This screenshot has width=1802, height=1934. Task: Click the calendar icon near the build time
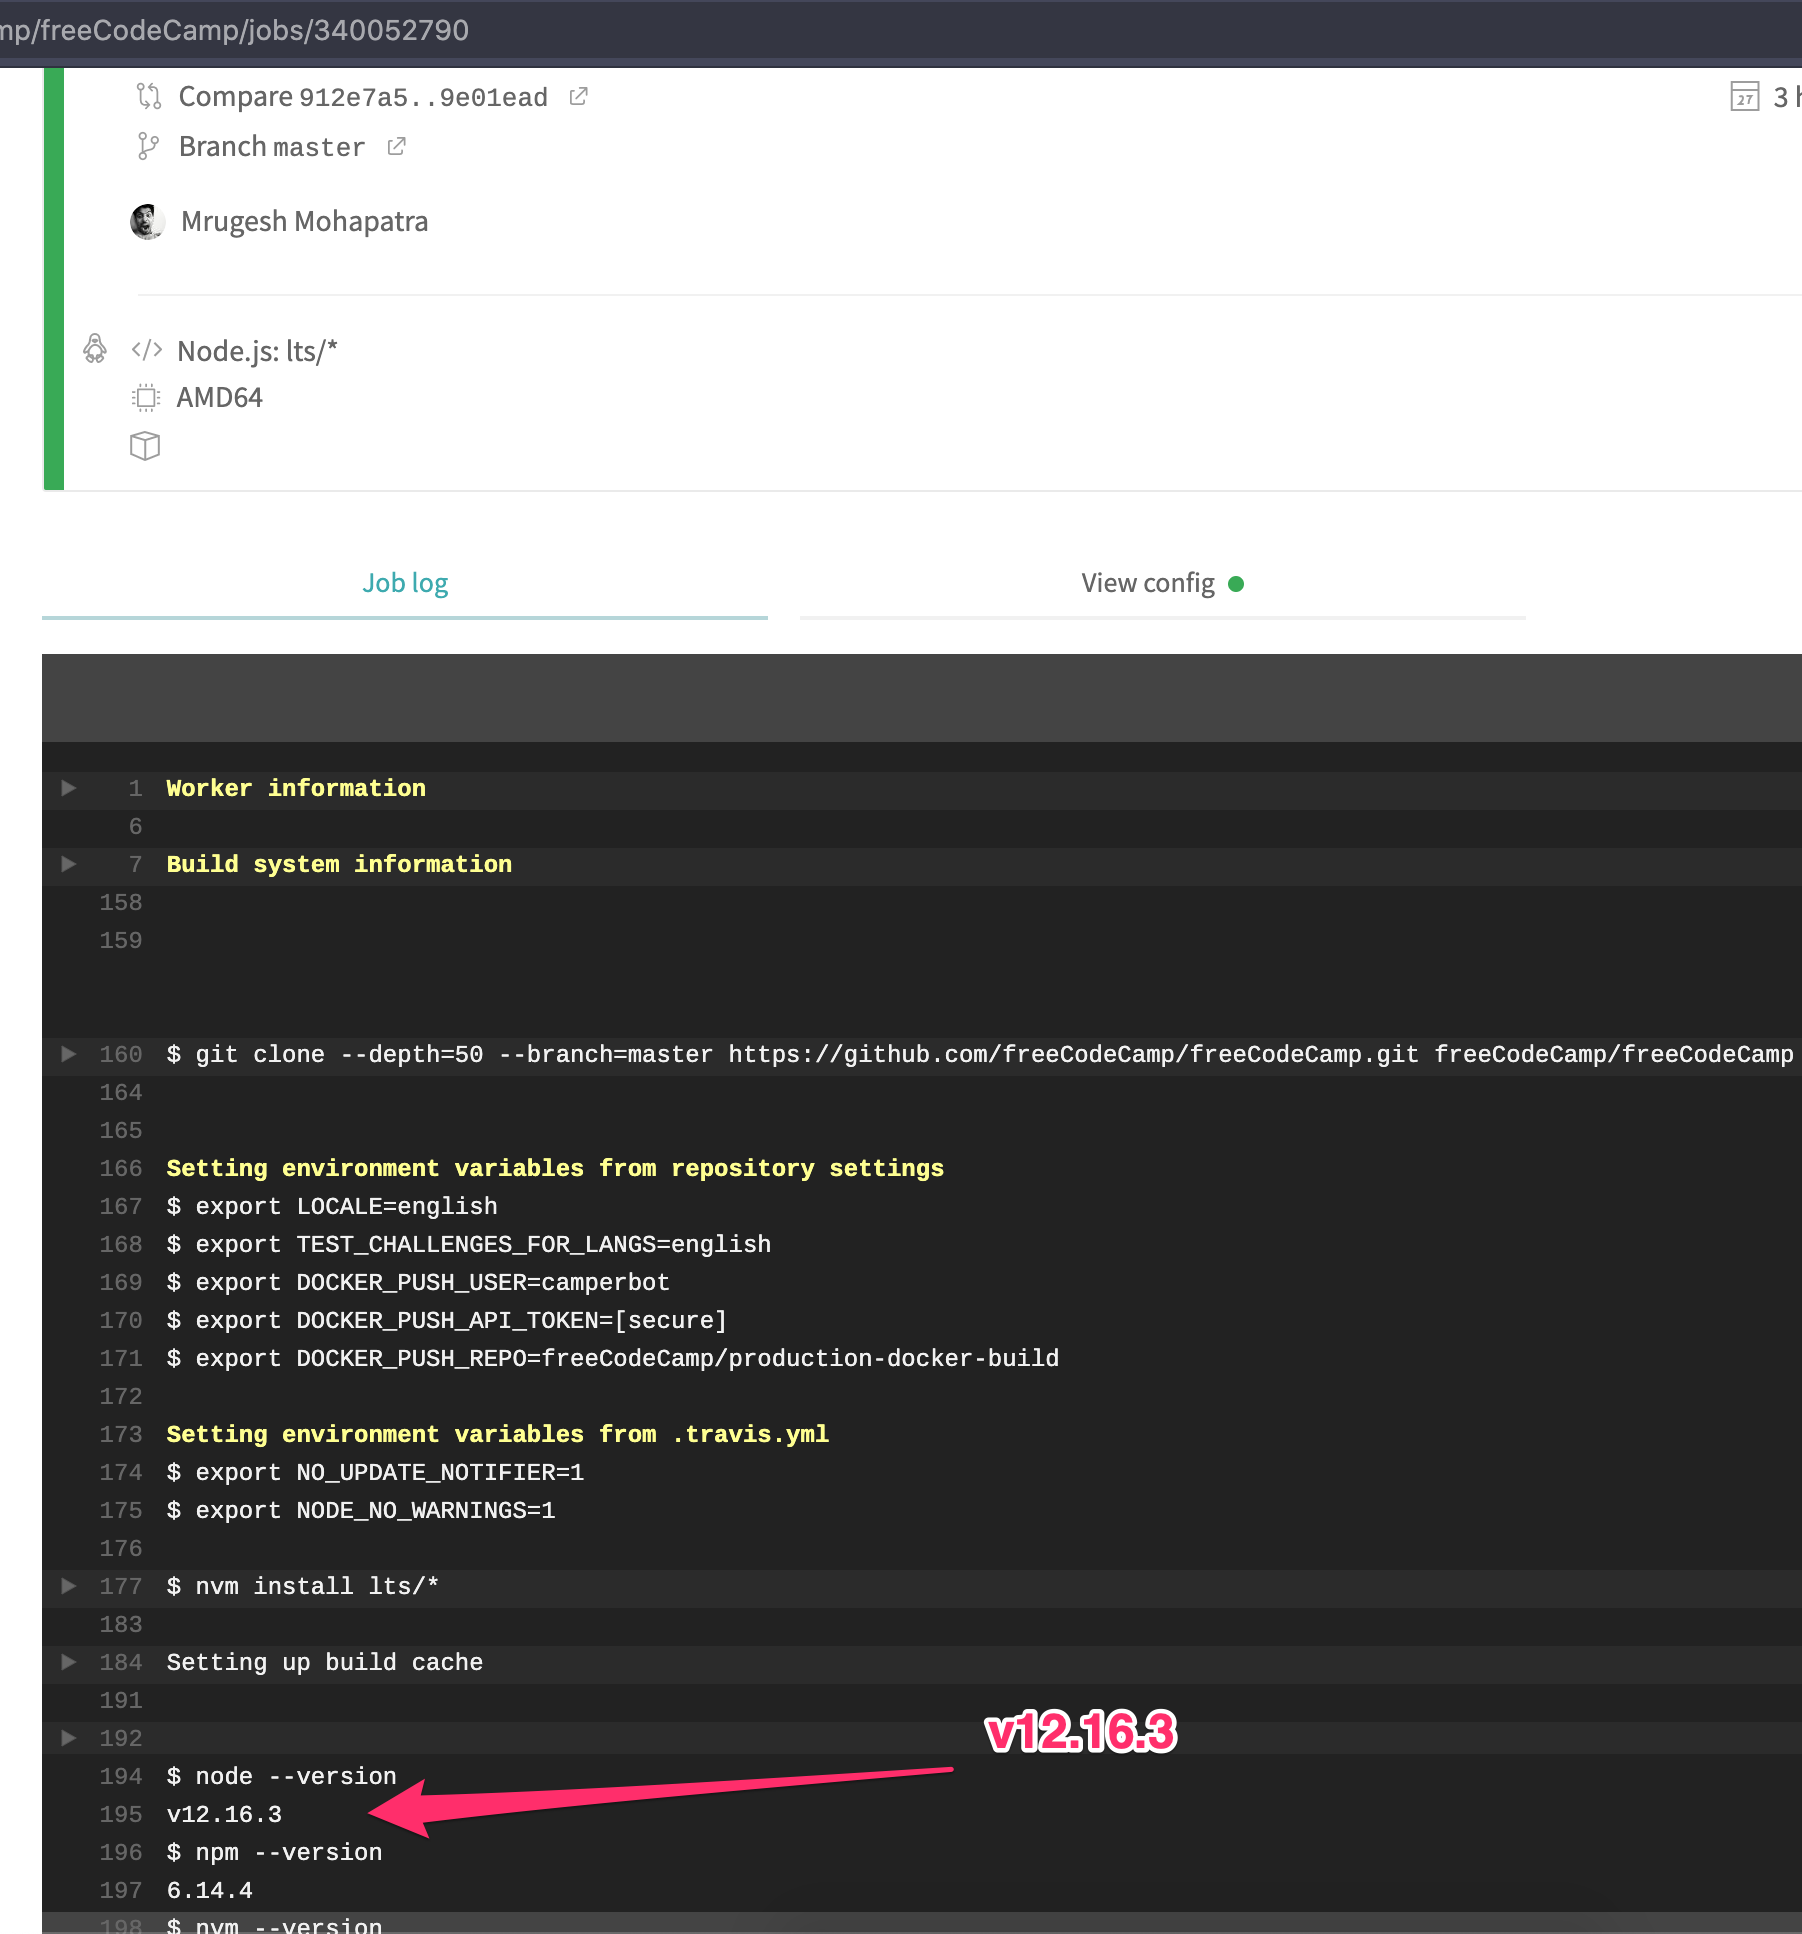(1744, 97)
